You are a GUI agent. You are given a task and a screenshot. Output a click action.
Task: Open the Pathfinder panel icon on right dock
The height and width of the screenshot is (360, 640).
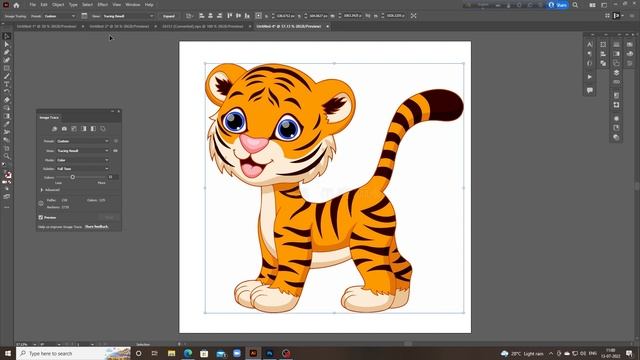603,63
